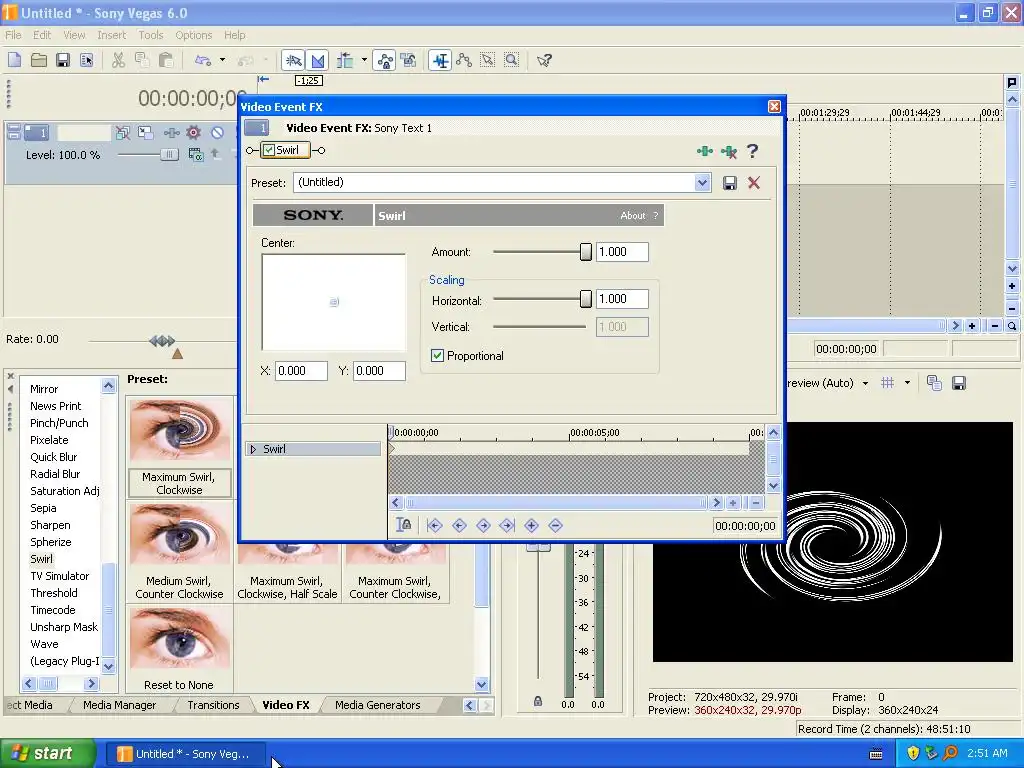Click the Cut scissors icon
The image size is (1024, 768).
pyautogui.click(x=118, y=61)
